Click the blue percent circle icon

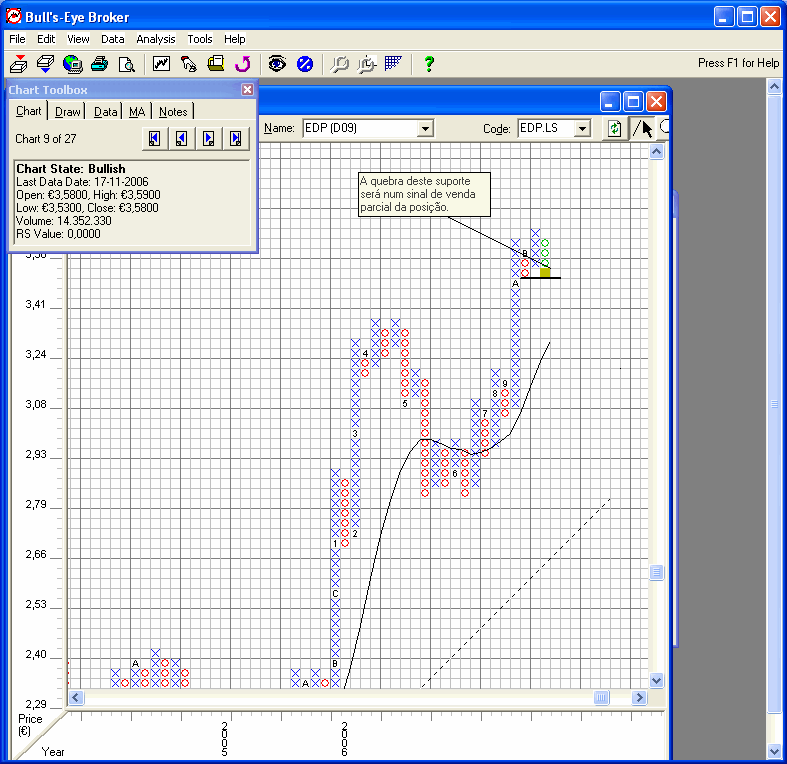[305, 64]
